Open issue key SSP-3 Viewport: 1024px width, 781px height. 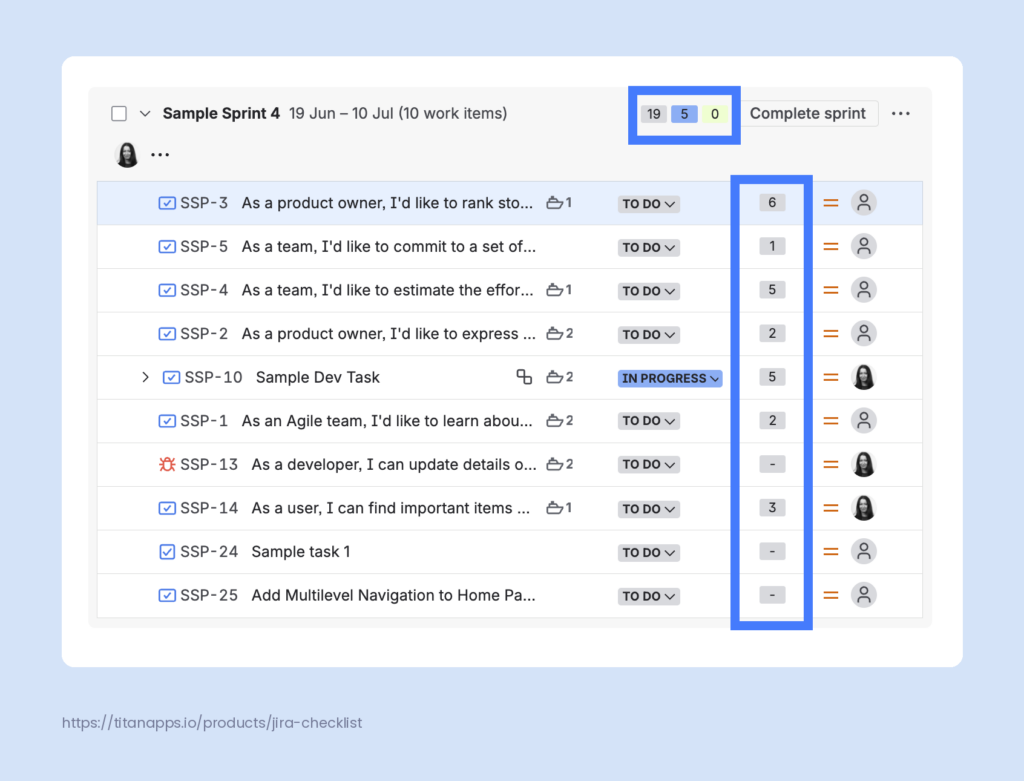click(204, 203)
